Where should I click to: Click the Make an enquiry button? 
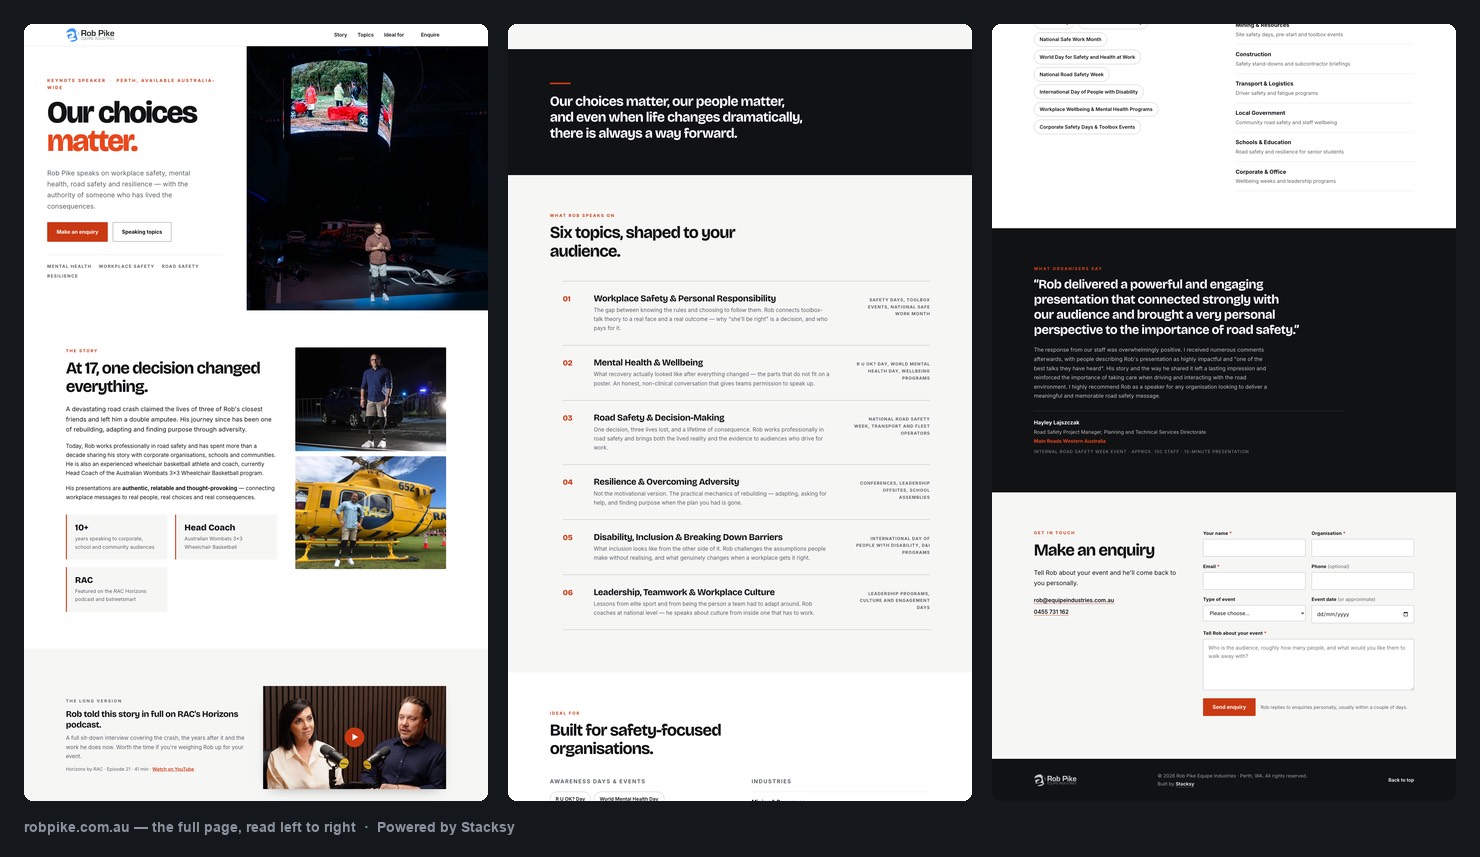pos(77,232)
